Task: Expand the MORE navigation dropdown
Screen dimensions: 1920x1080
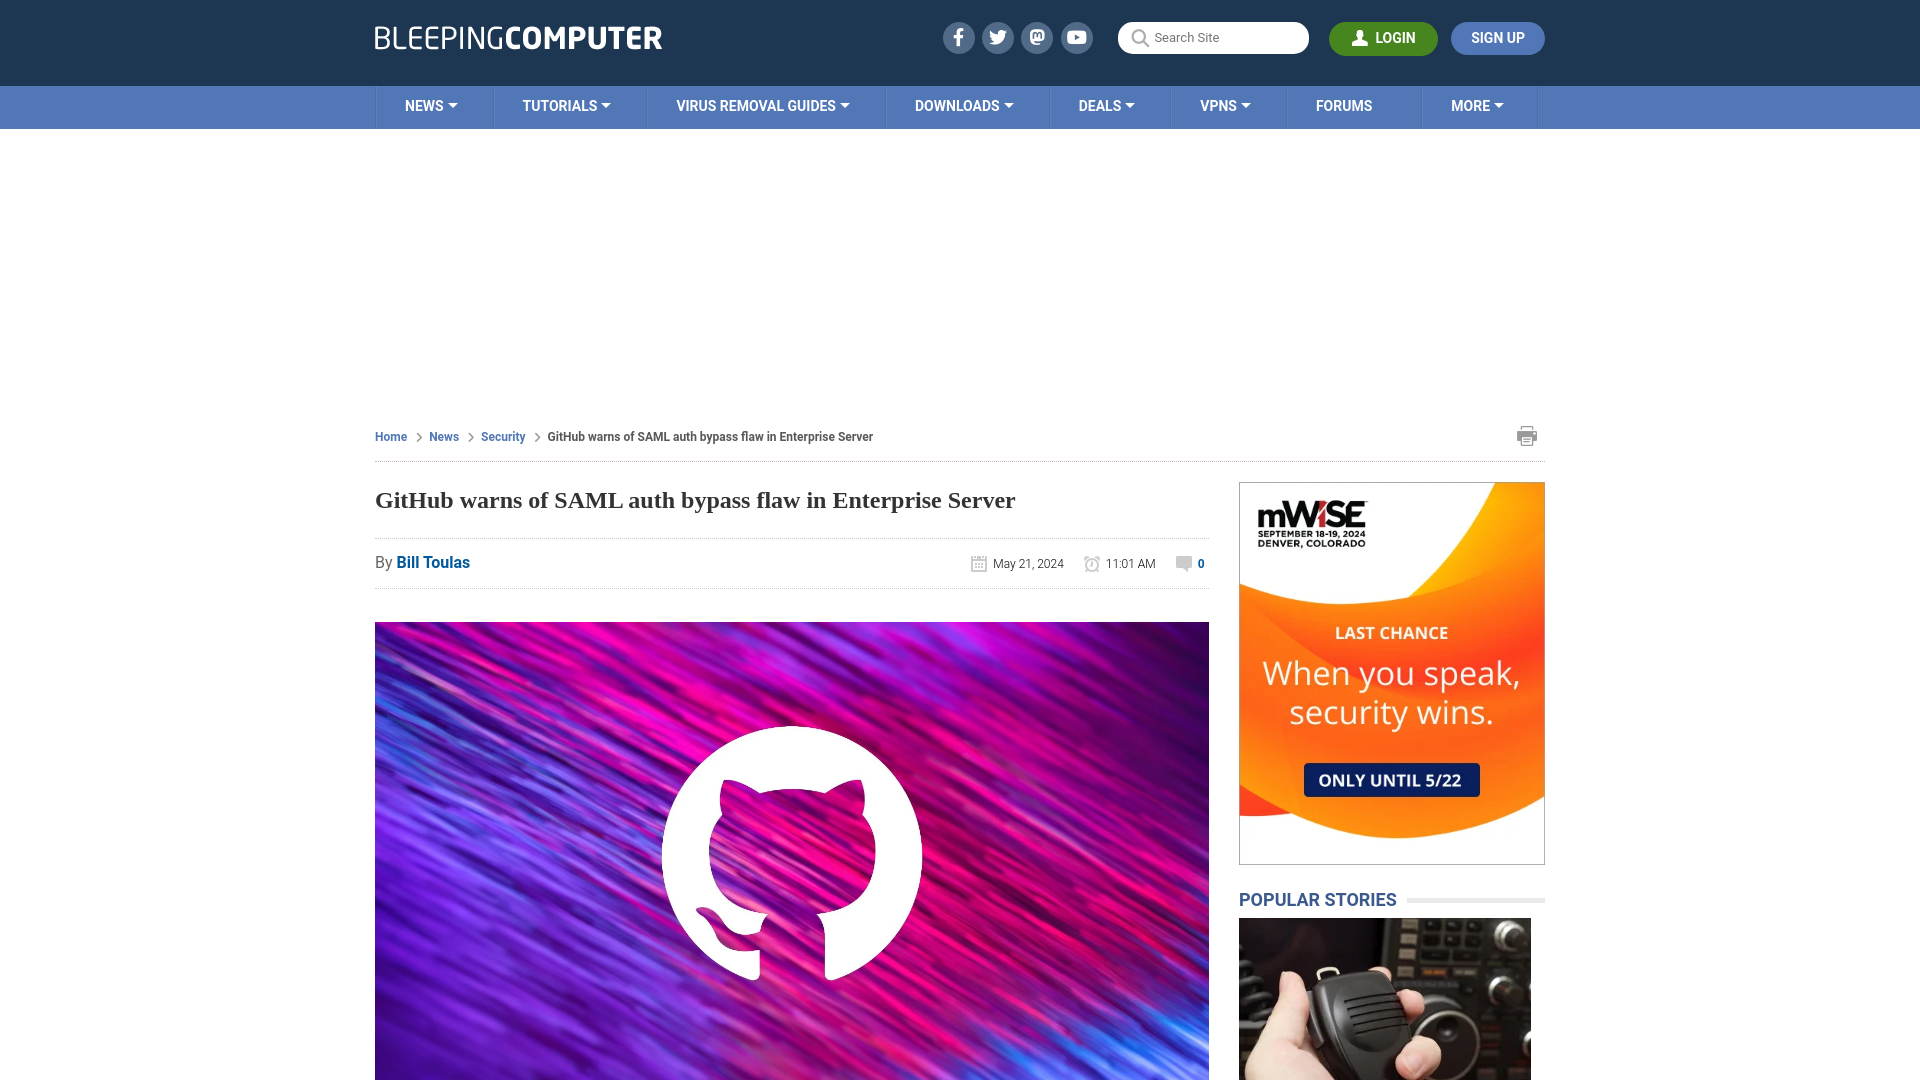Action: click(1477, 105)
